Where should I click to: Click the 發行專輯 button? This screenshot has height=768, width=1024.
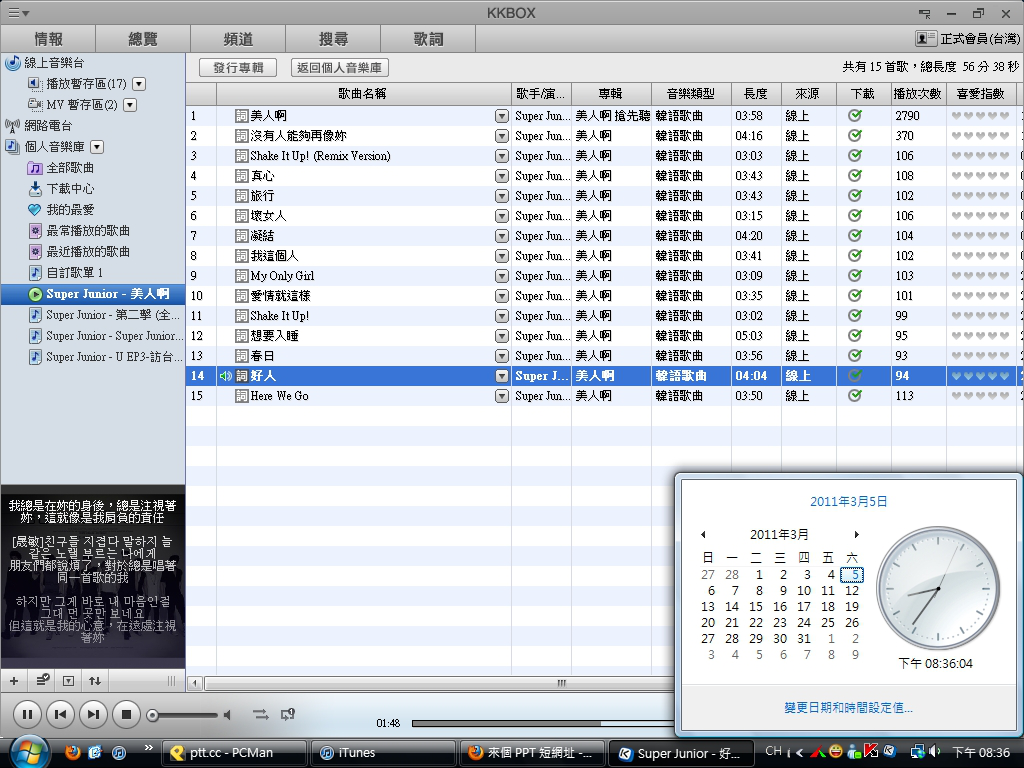[238, 68]
